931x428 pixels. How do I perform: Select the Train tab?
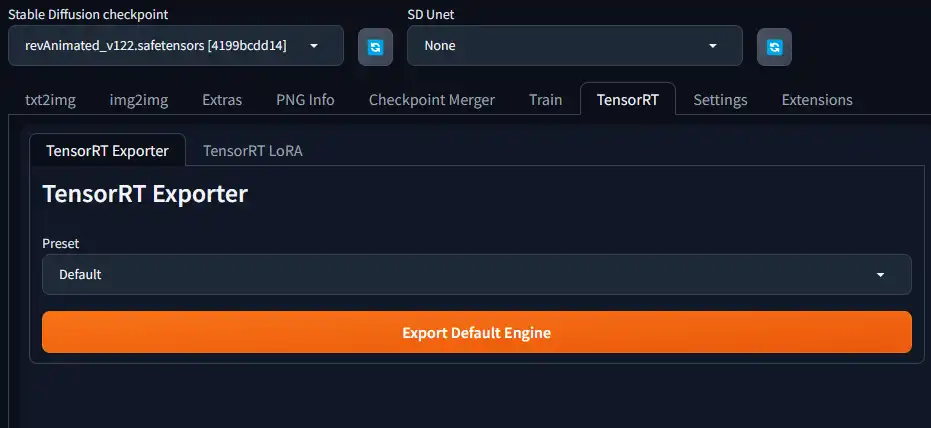[546, 100]
